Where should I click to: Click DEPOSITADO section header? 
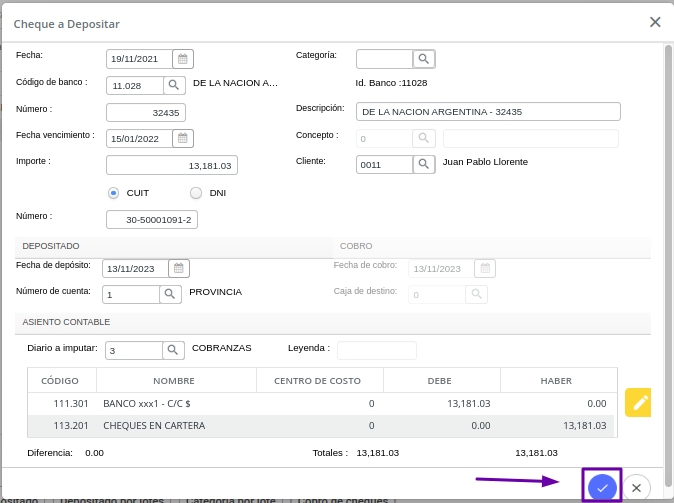coord(174,246)
